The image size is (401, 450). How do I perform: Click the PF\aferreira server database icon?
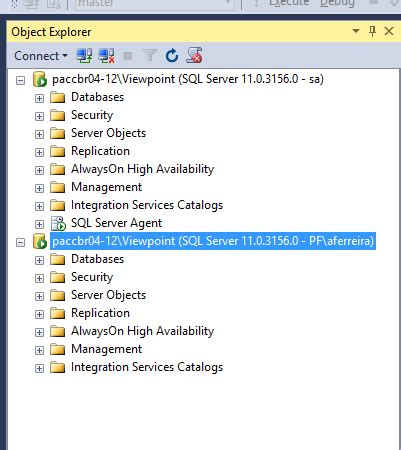tap(40, 241)
